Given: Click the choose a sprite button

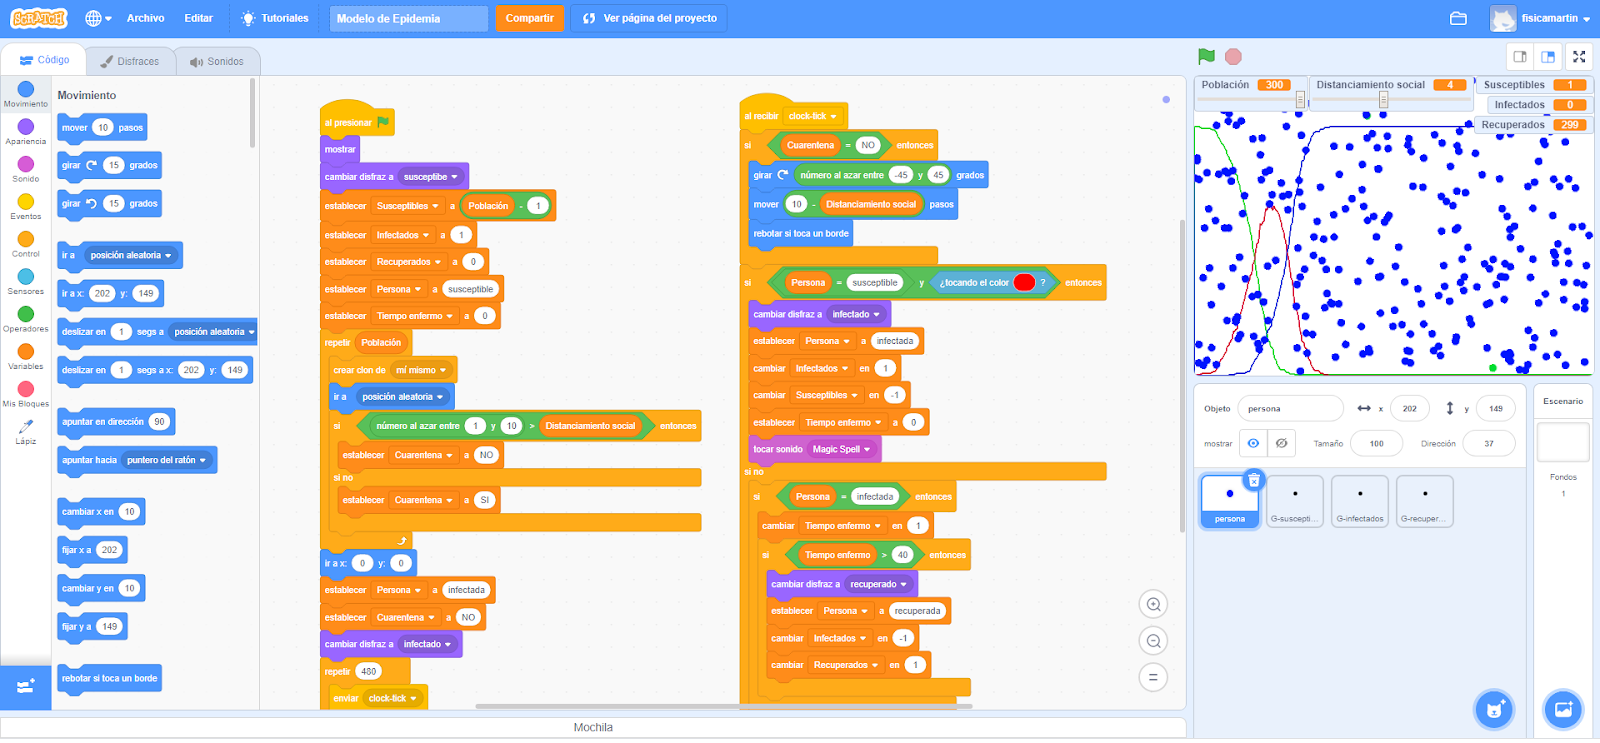Looking at the screenshot, I should coord(1494,709).
